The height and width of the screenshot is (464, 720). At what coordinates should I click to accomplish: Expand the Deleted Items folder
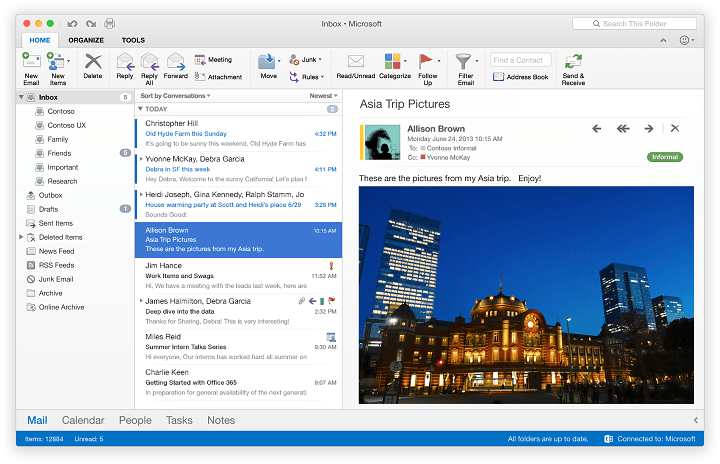(x=21, y=237)
